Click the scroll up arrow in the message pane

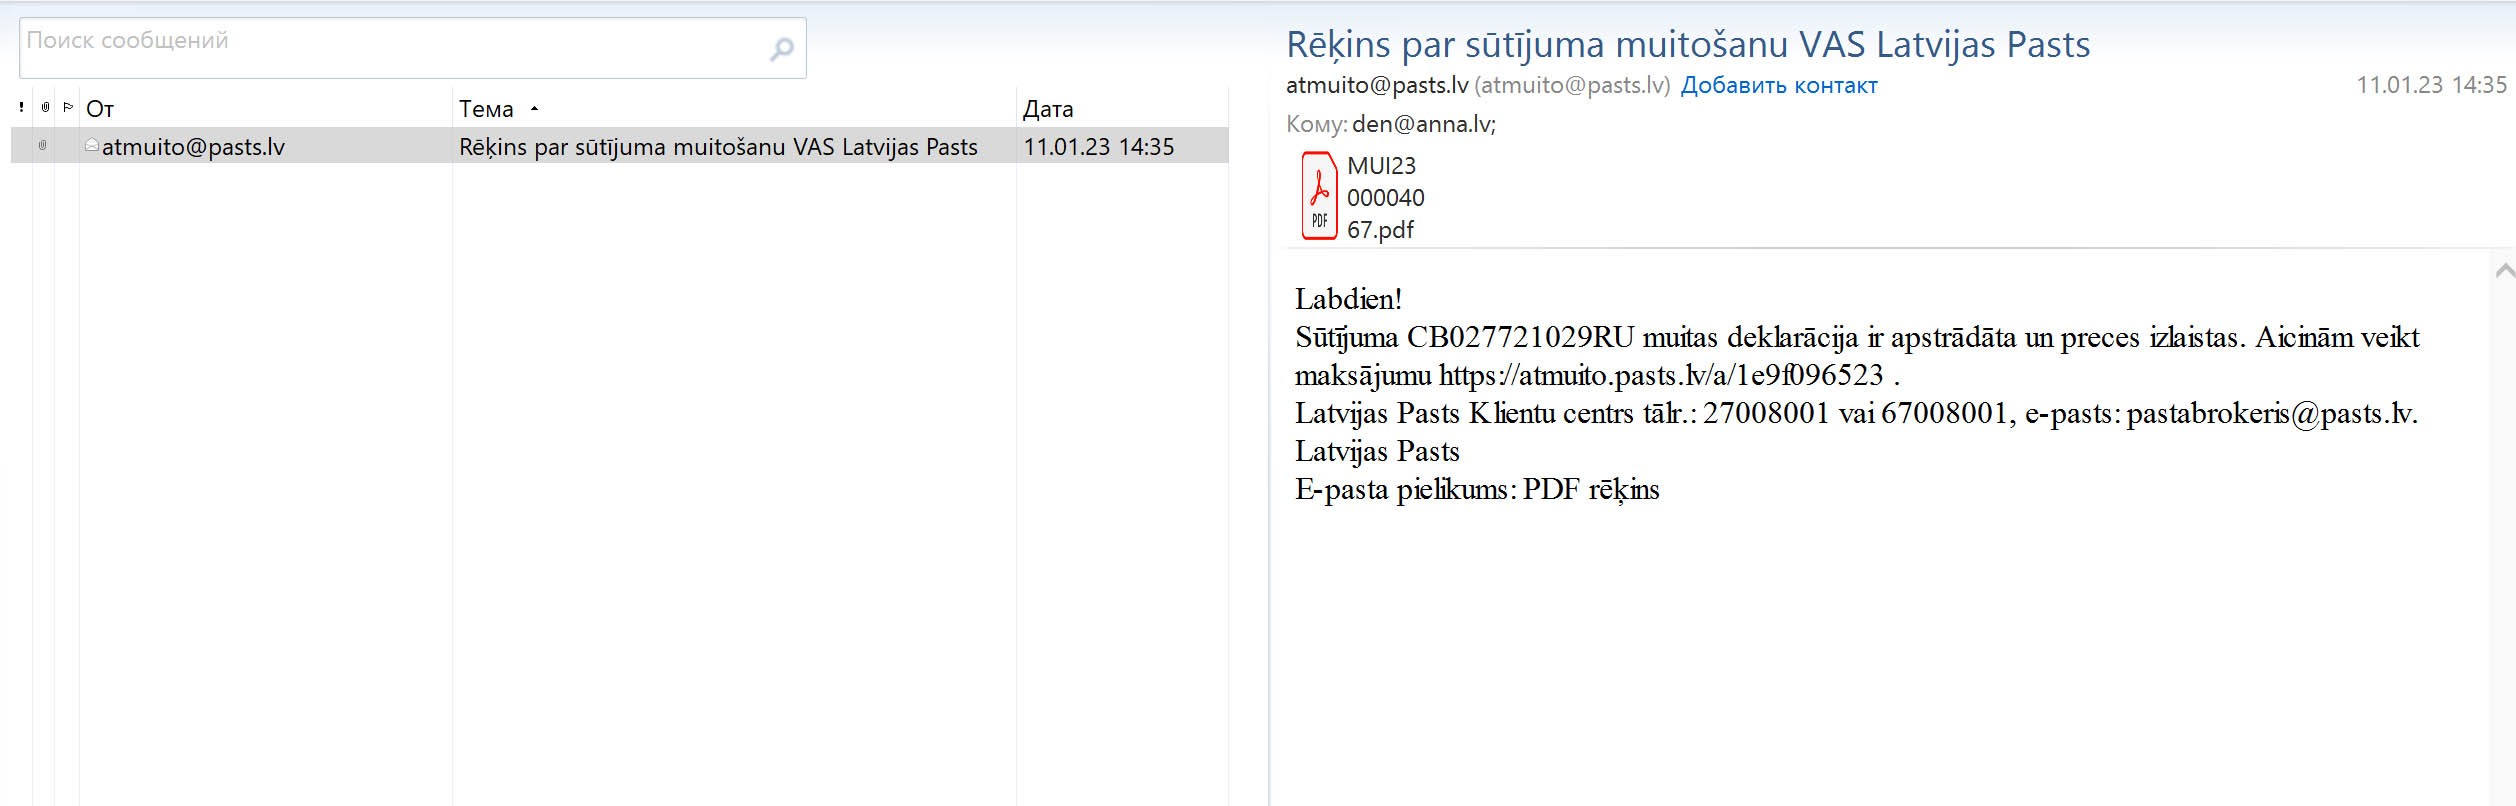click(x=2505, y=270)
